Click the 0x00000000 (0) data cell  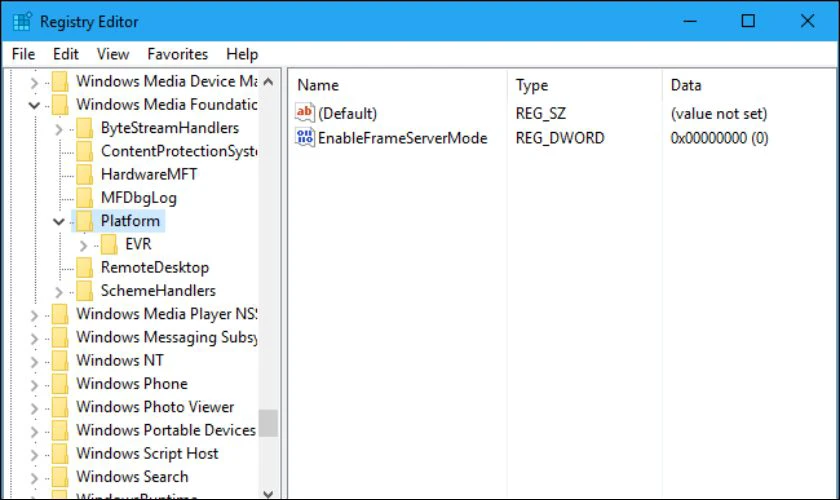pyautogui.click(x=719, y=138)
